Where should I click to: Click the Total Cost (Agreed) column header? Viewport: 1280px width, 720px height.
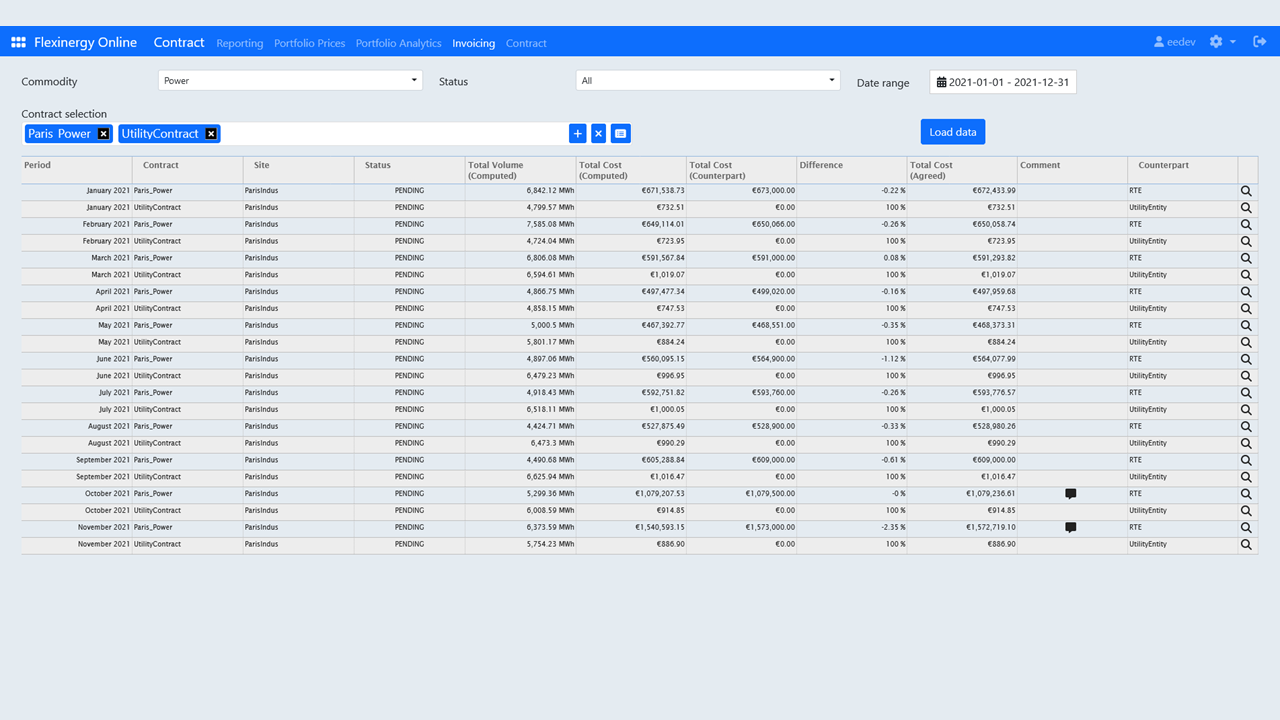click(x=962, y=170)
